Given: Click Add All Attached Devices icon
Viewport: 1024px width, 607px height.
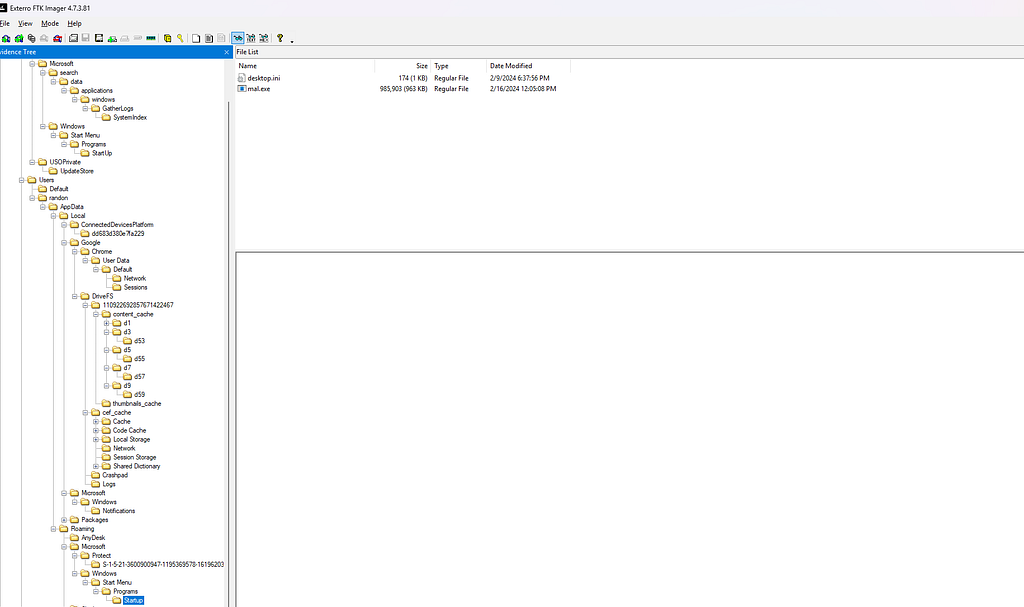Looking at the screenshot, I should tap(19, 38).
